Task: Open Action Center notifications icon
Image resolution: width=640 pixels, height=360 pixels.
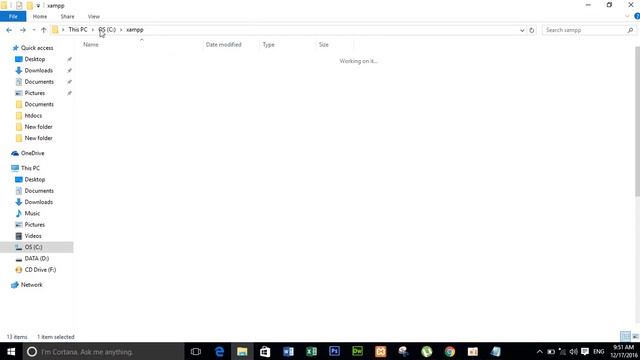Action: [x=585, y=351]
